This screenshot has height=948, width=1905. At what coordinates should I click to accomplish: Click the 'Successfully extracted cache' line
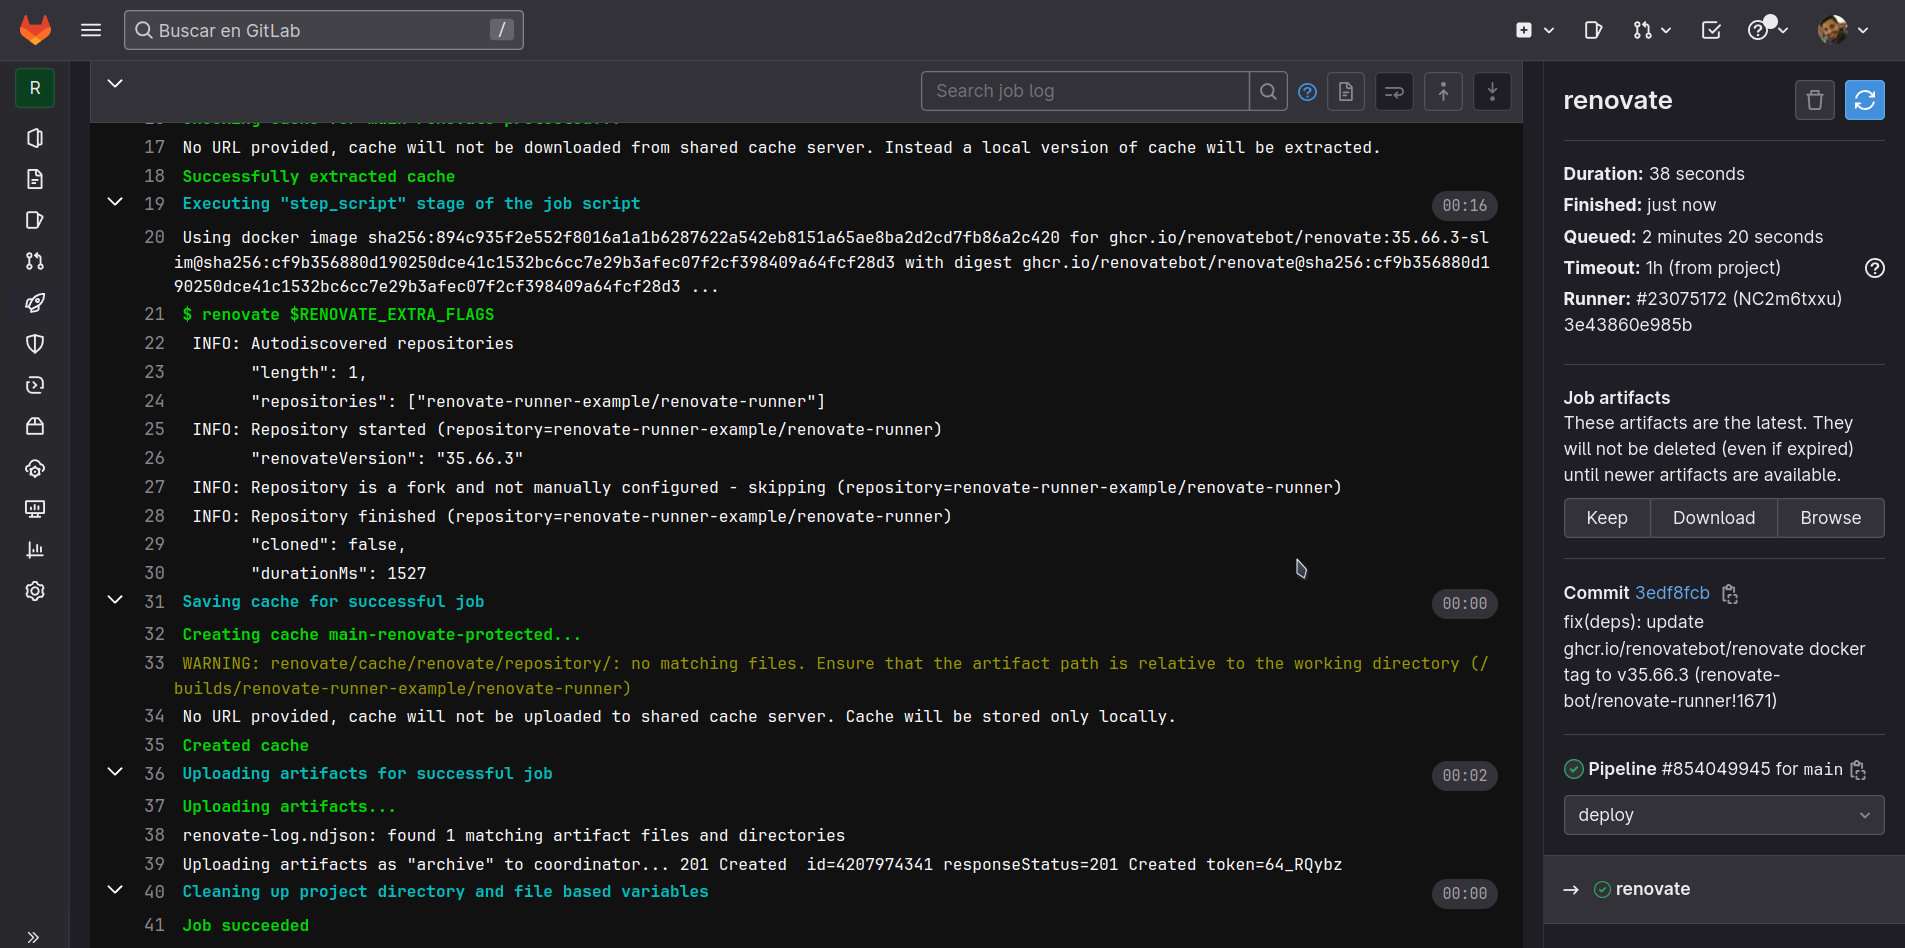[x=319, y=176]
